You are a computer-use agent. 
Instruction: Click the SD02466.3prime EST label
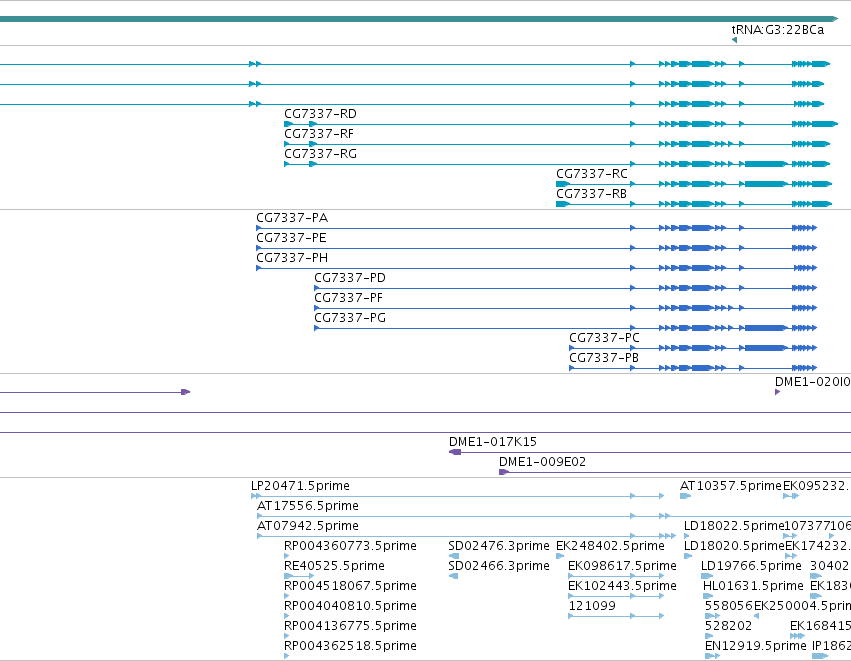tap(499, 566)
